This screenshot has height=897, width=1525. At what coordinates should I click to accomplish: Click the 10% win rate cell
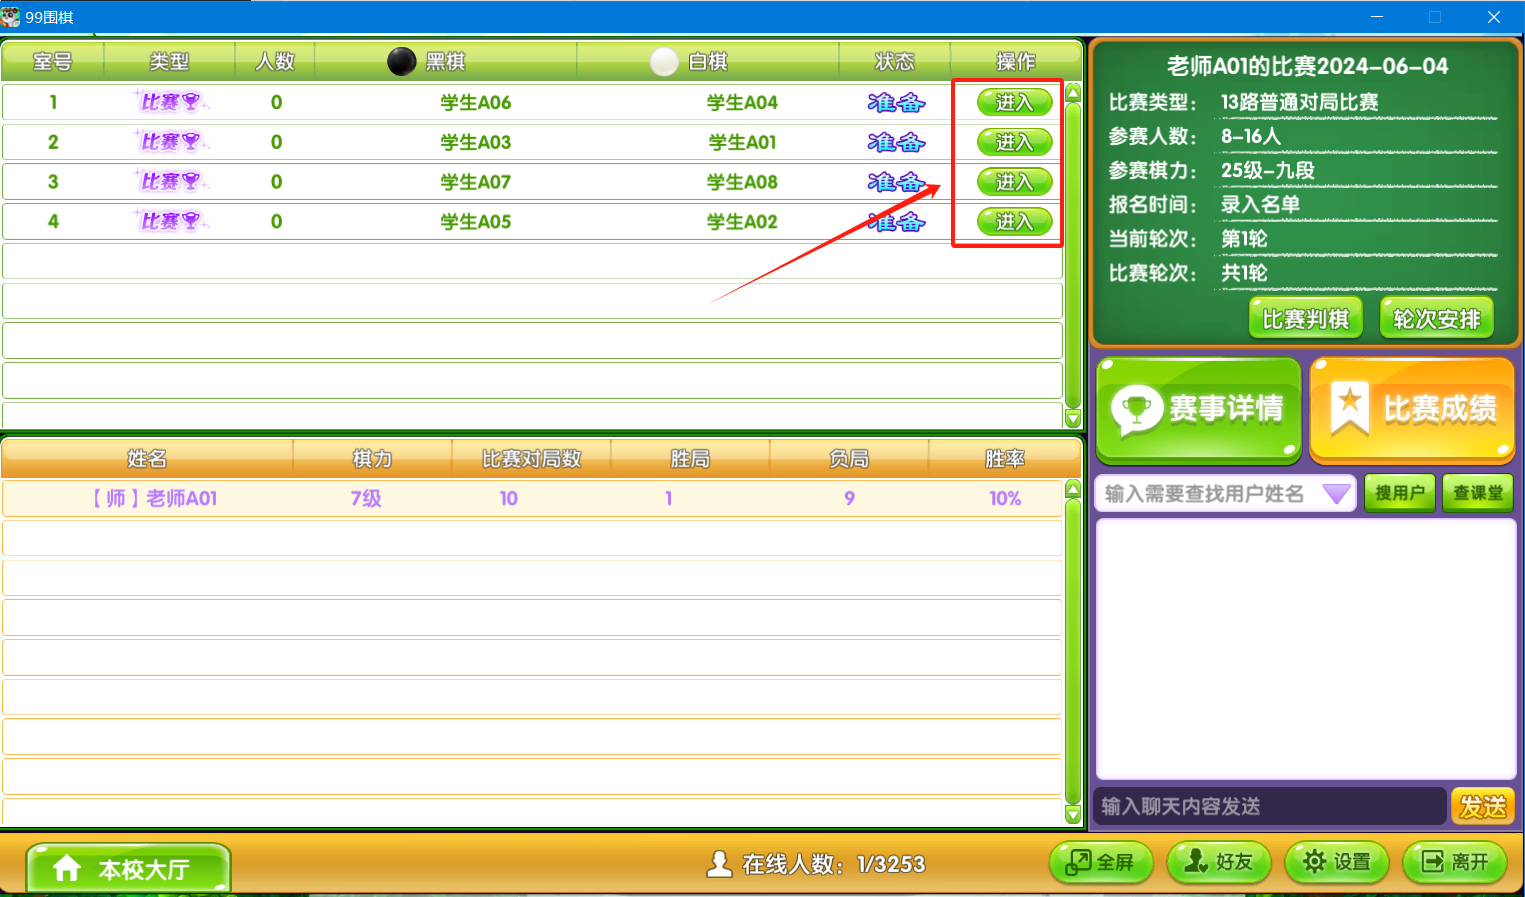(x=1005, y=498)
